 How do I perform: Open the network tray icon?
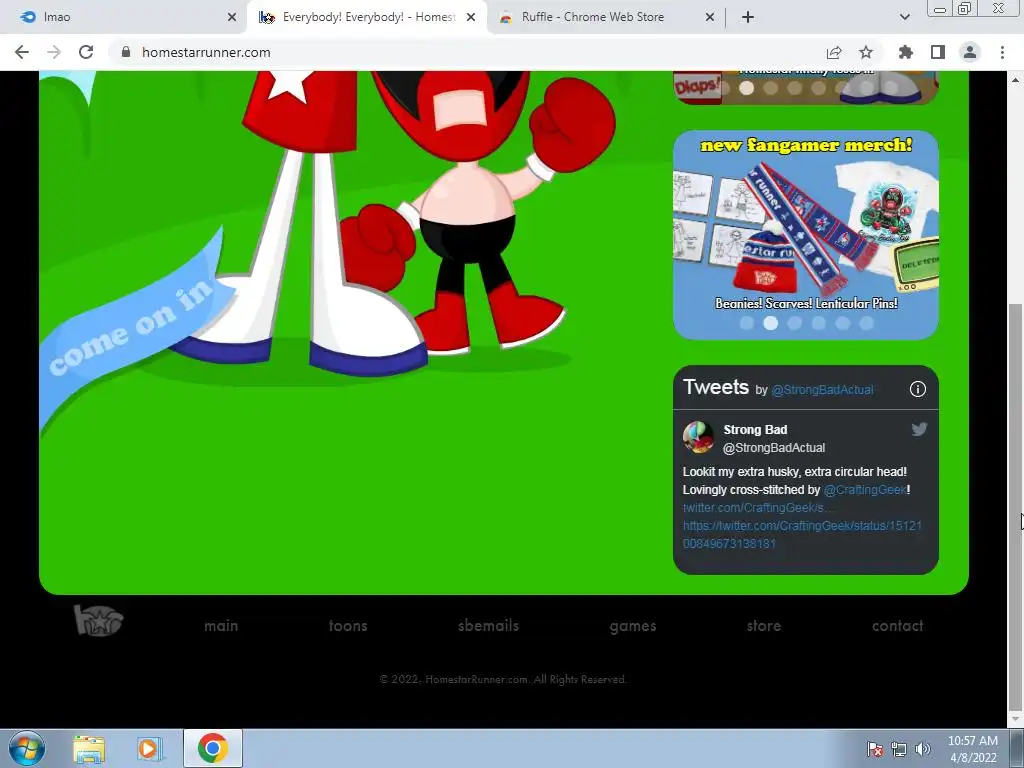tap(899, 749)
